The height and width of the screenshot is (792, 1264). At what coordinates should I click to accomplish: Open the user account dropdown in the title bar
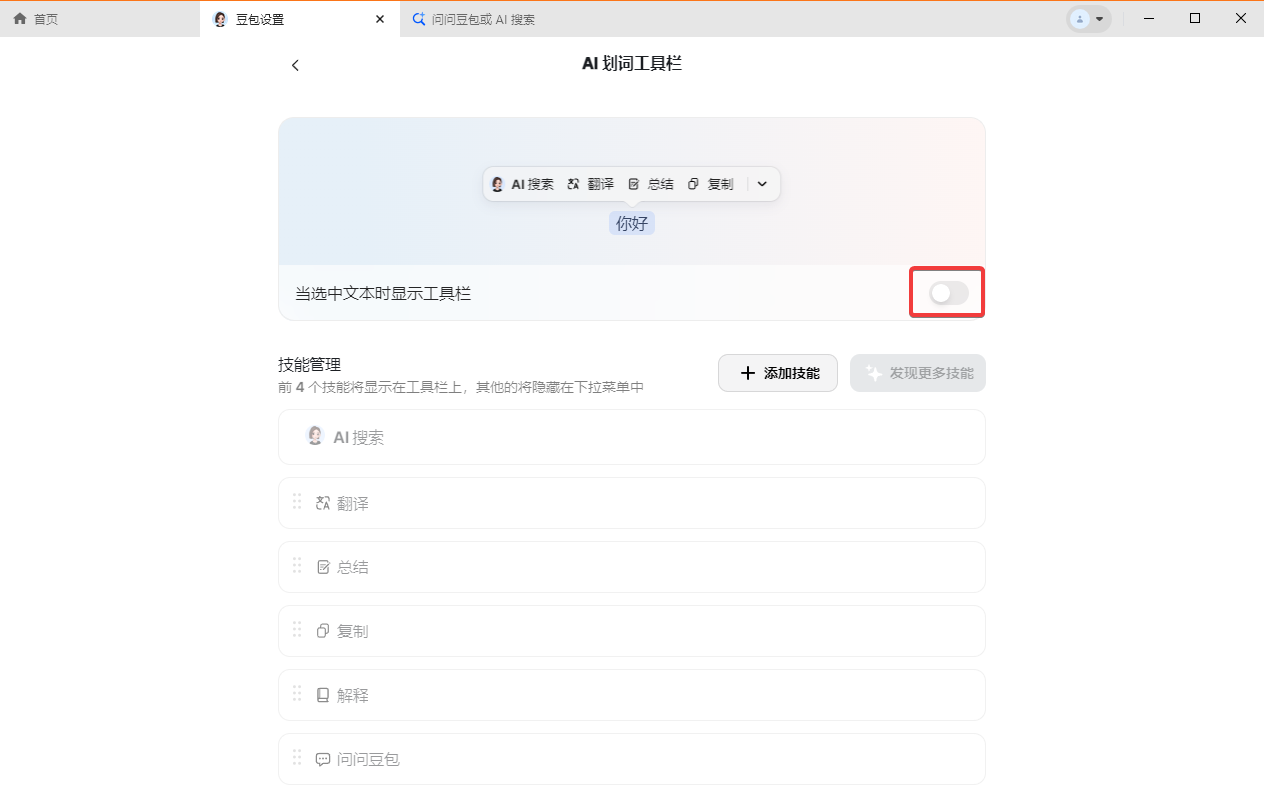pos(1088,18)
